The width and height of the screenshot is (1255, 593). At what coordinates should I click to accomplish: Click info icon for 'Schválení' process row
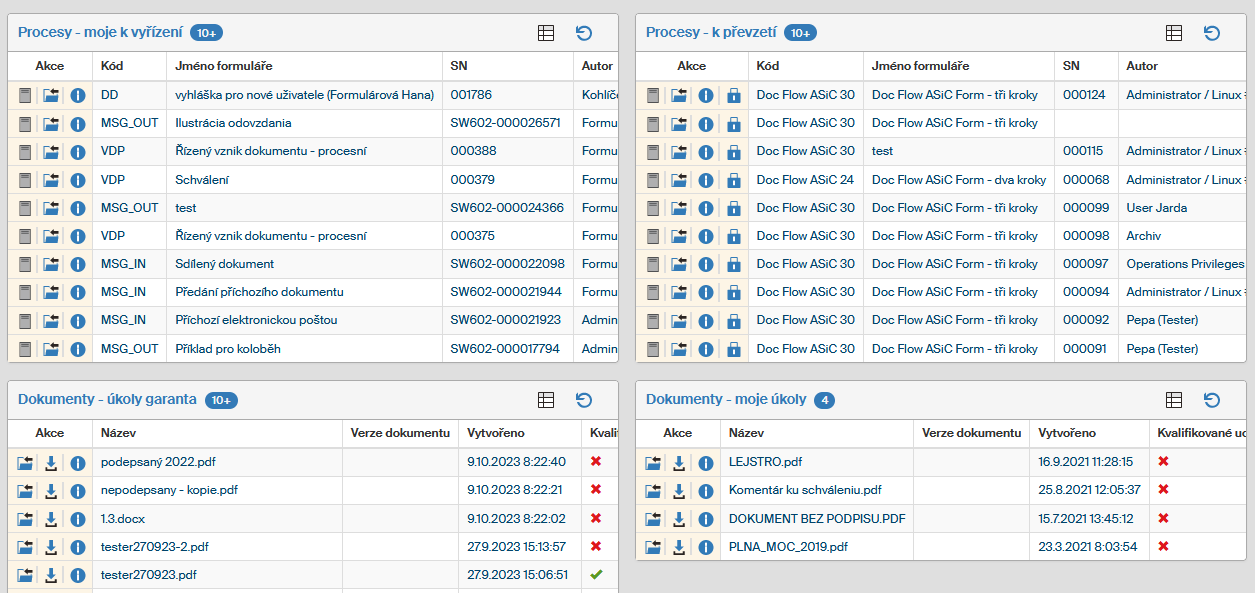78,180
